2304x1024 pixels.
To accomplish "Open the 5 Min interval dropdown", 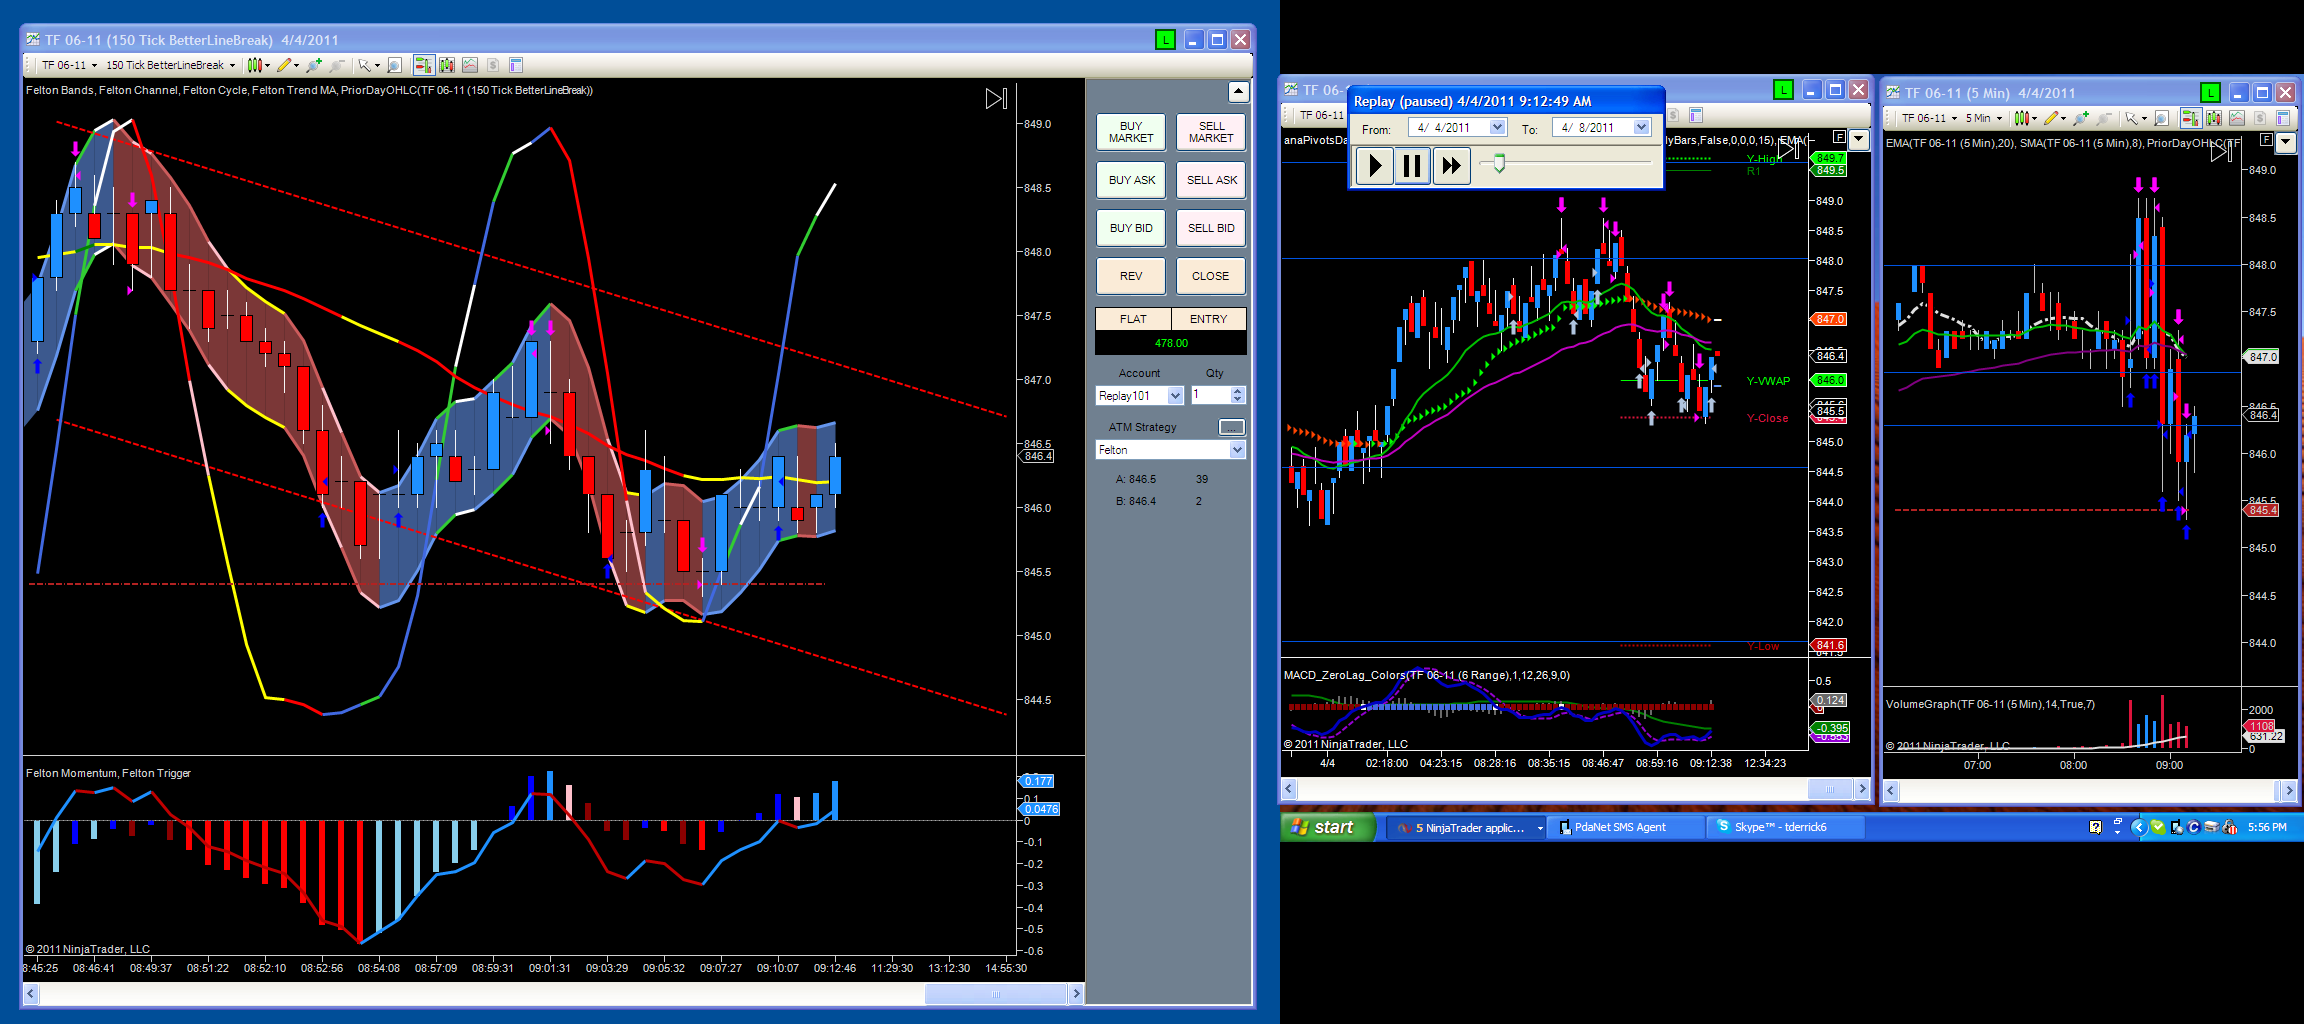I will coord(1984,118).
